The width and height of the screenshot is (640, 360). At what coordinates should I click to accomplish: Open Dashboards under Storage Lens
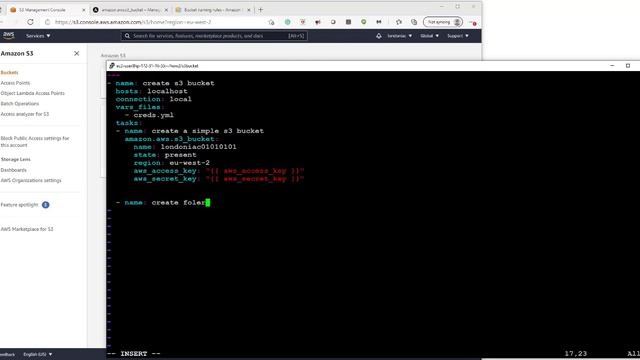13,170
